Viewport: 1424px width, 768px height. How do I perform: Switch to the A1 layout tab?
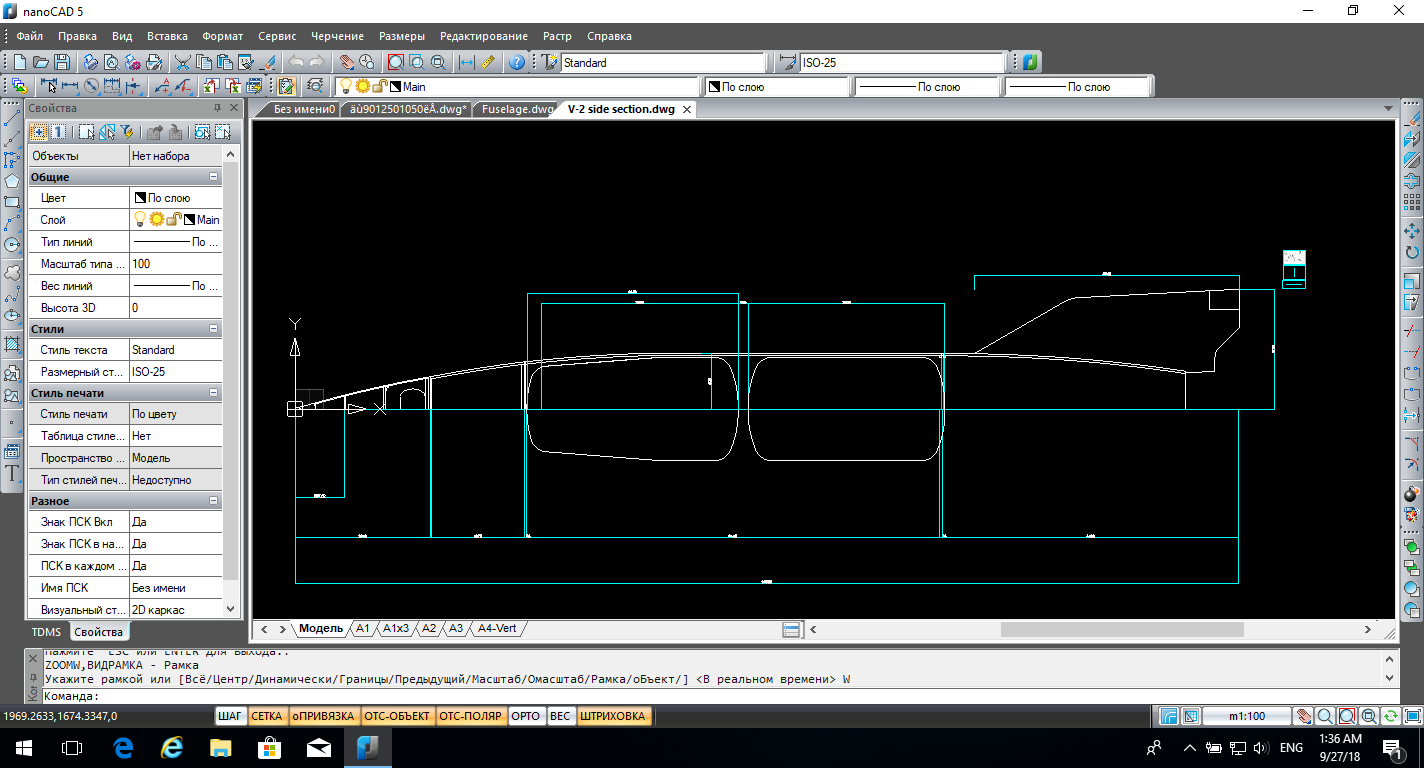363,629
